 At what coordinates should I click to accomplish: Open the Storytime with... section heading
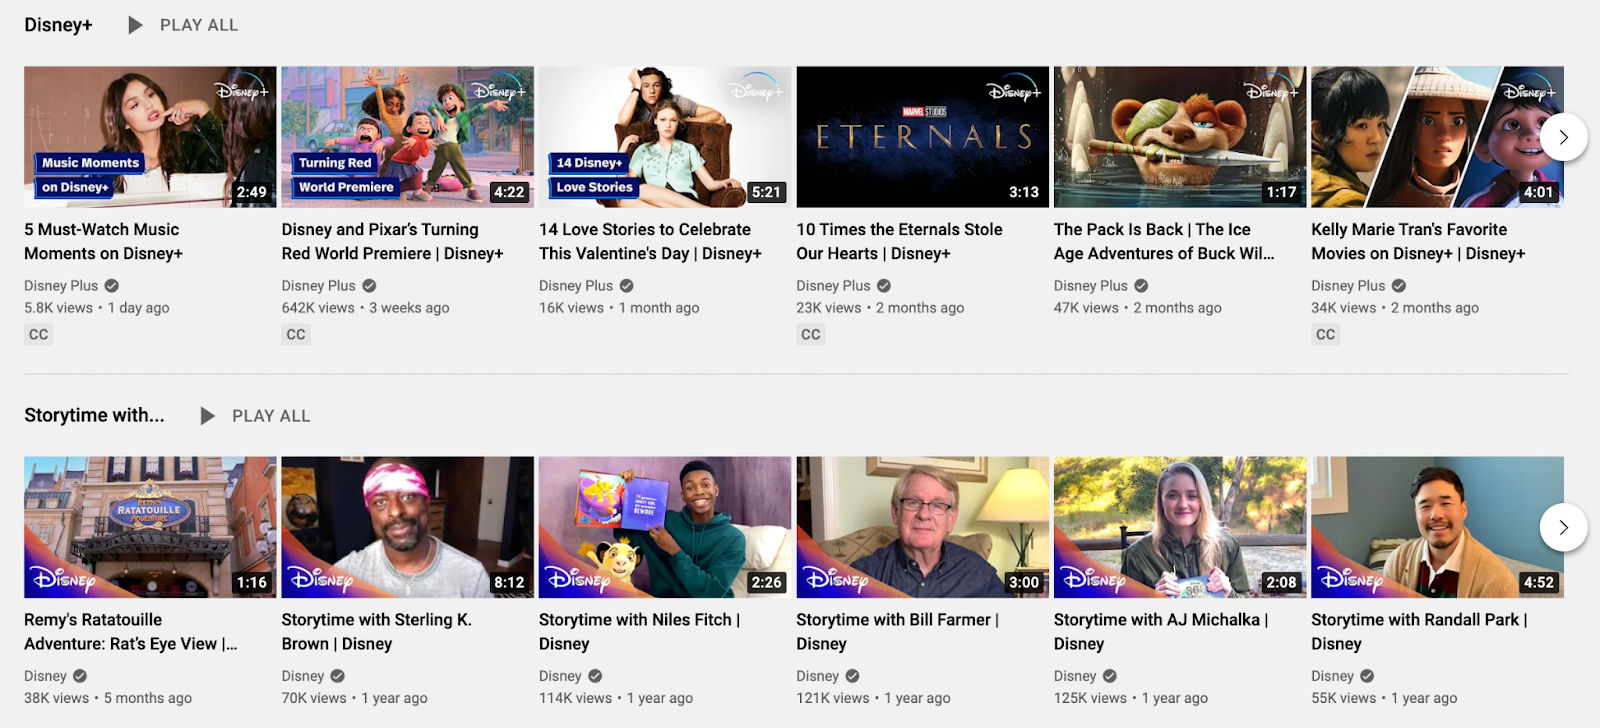94,415
